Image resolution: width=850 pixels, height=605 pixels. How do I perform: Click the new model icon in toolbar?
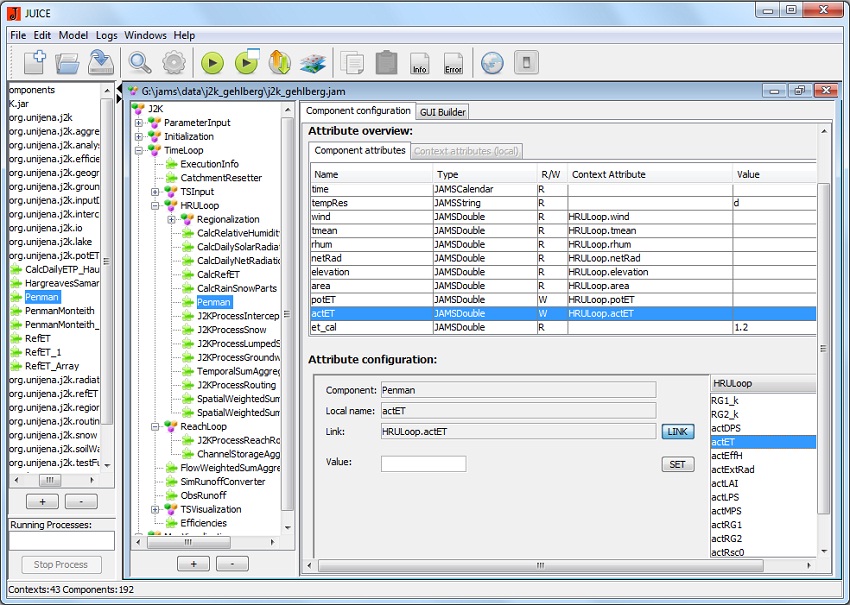[x=35, y=63]
